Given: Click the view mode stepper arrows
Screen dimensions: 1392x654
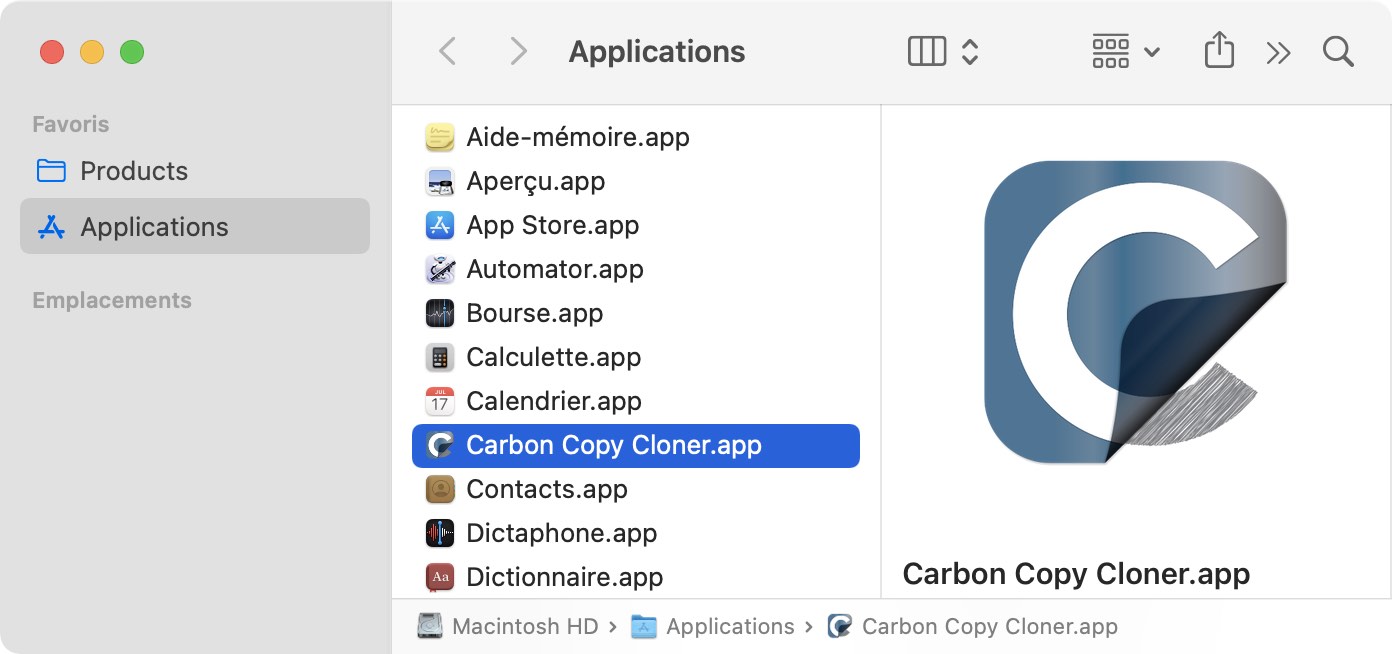Looking at the screenshot, I should (969, 52).
